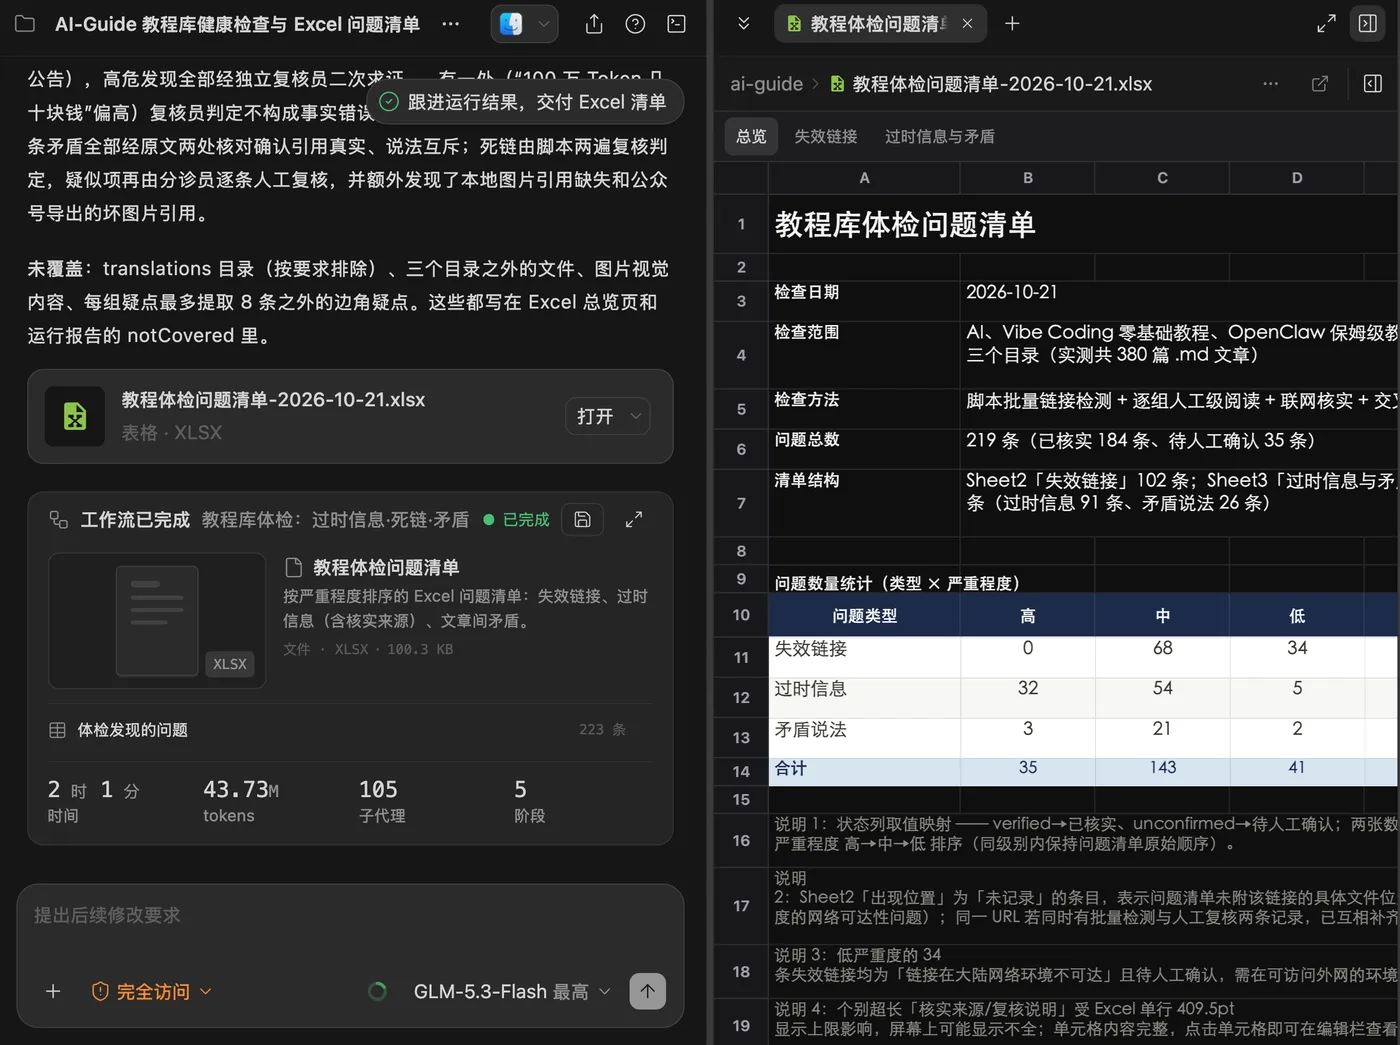Click the green xlsx file icon in the file card
Viewport: 1400px width, 1045px height.
pyautogui.click(x=75, y=416)
